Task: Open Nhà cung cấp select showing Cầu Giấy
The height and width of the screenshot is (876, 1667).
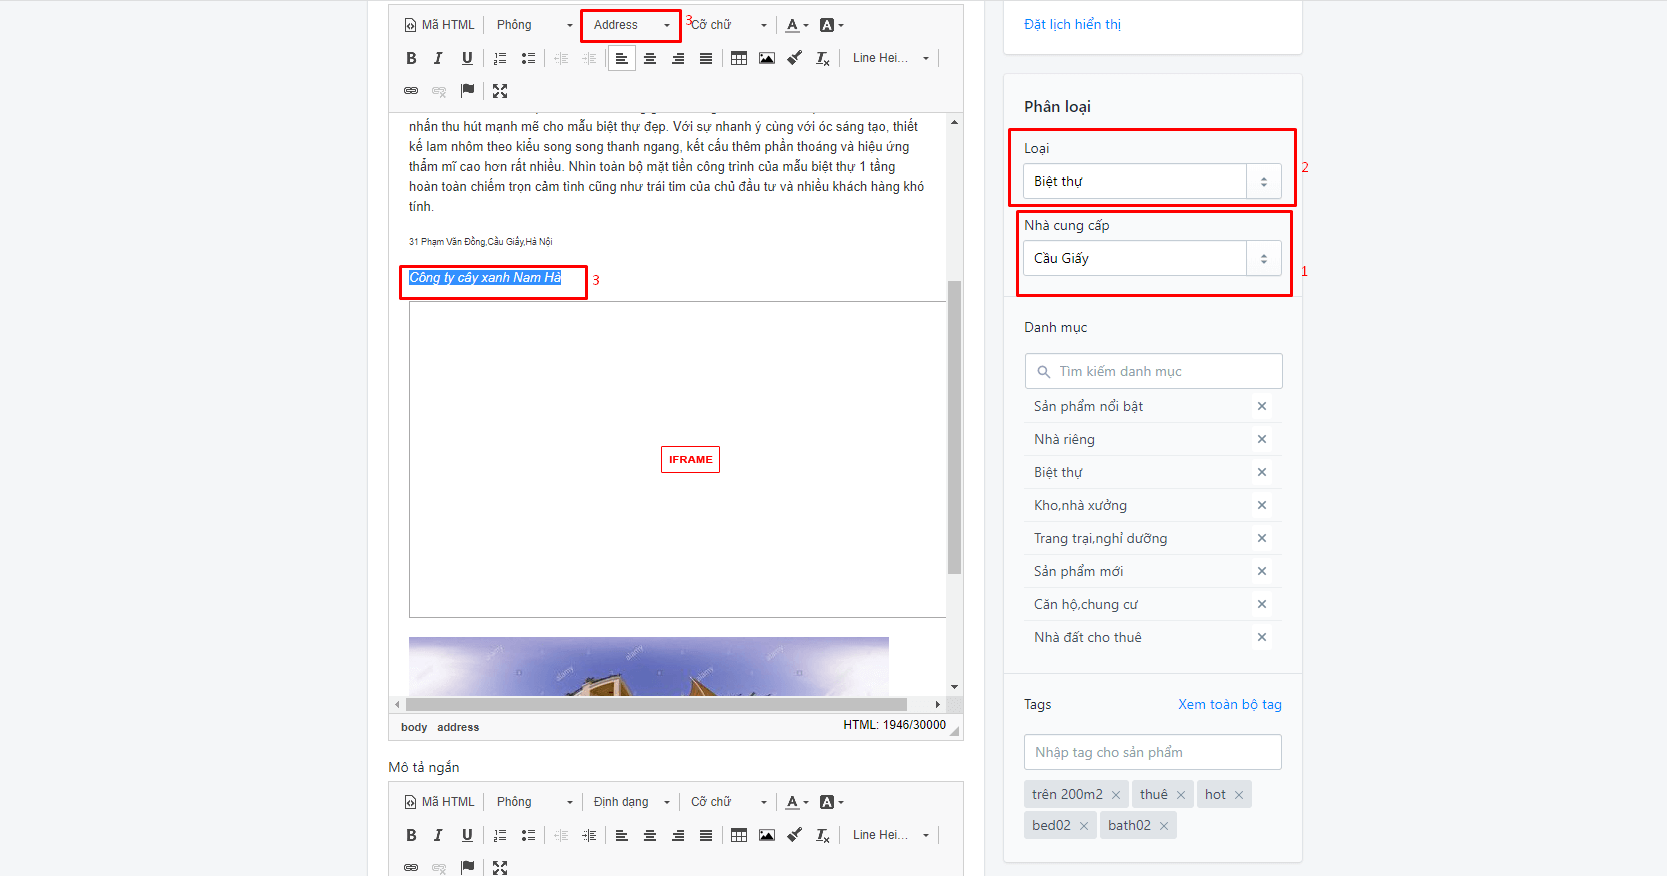Action: coord(1152,258)
